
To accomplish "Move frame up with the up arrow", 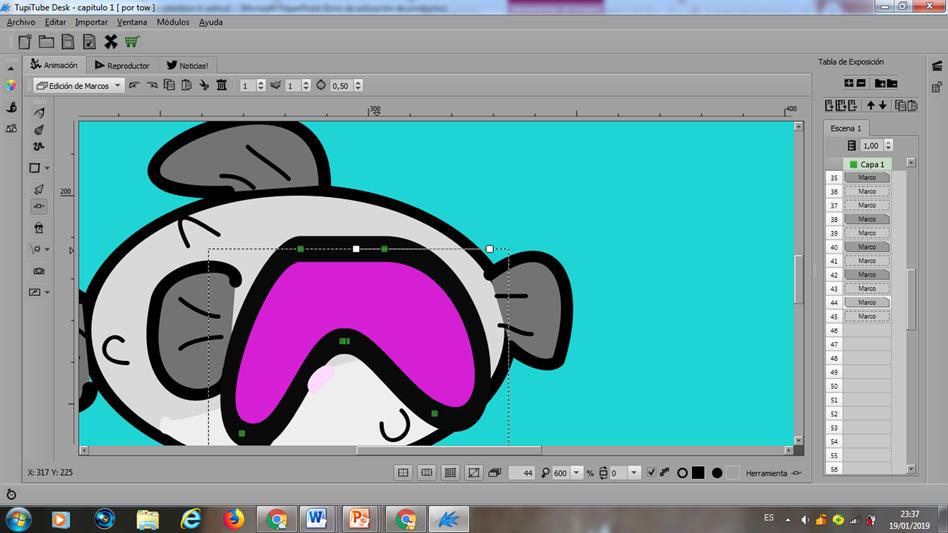I will click(871, 105).
